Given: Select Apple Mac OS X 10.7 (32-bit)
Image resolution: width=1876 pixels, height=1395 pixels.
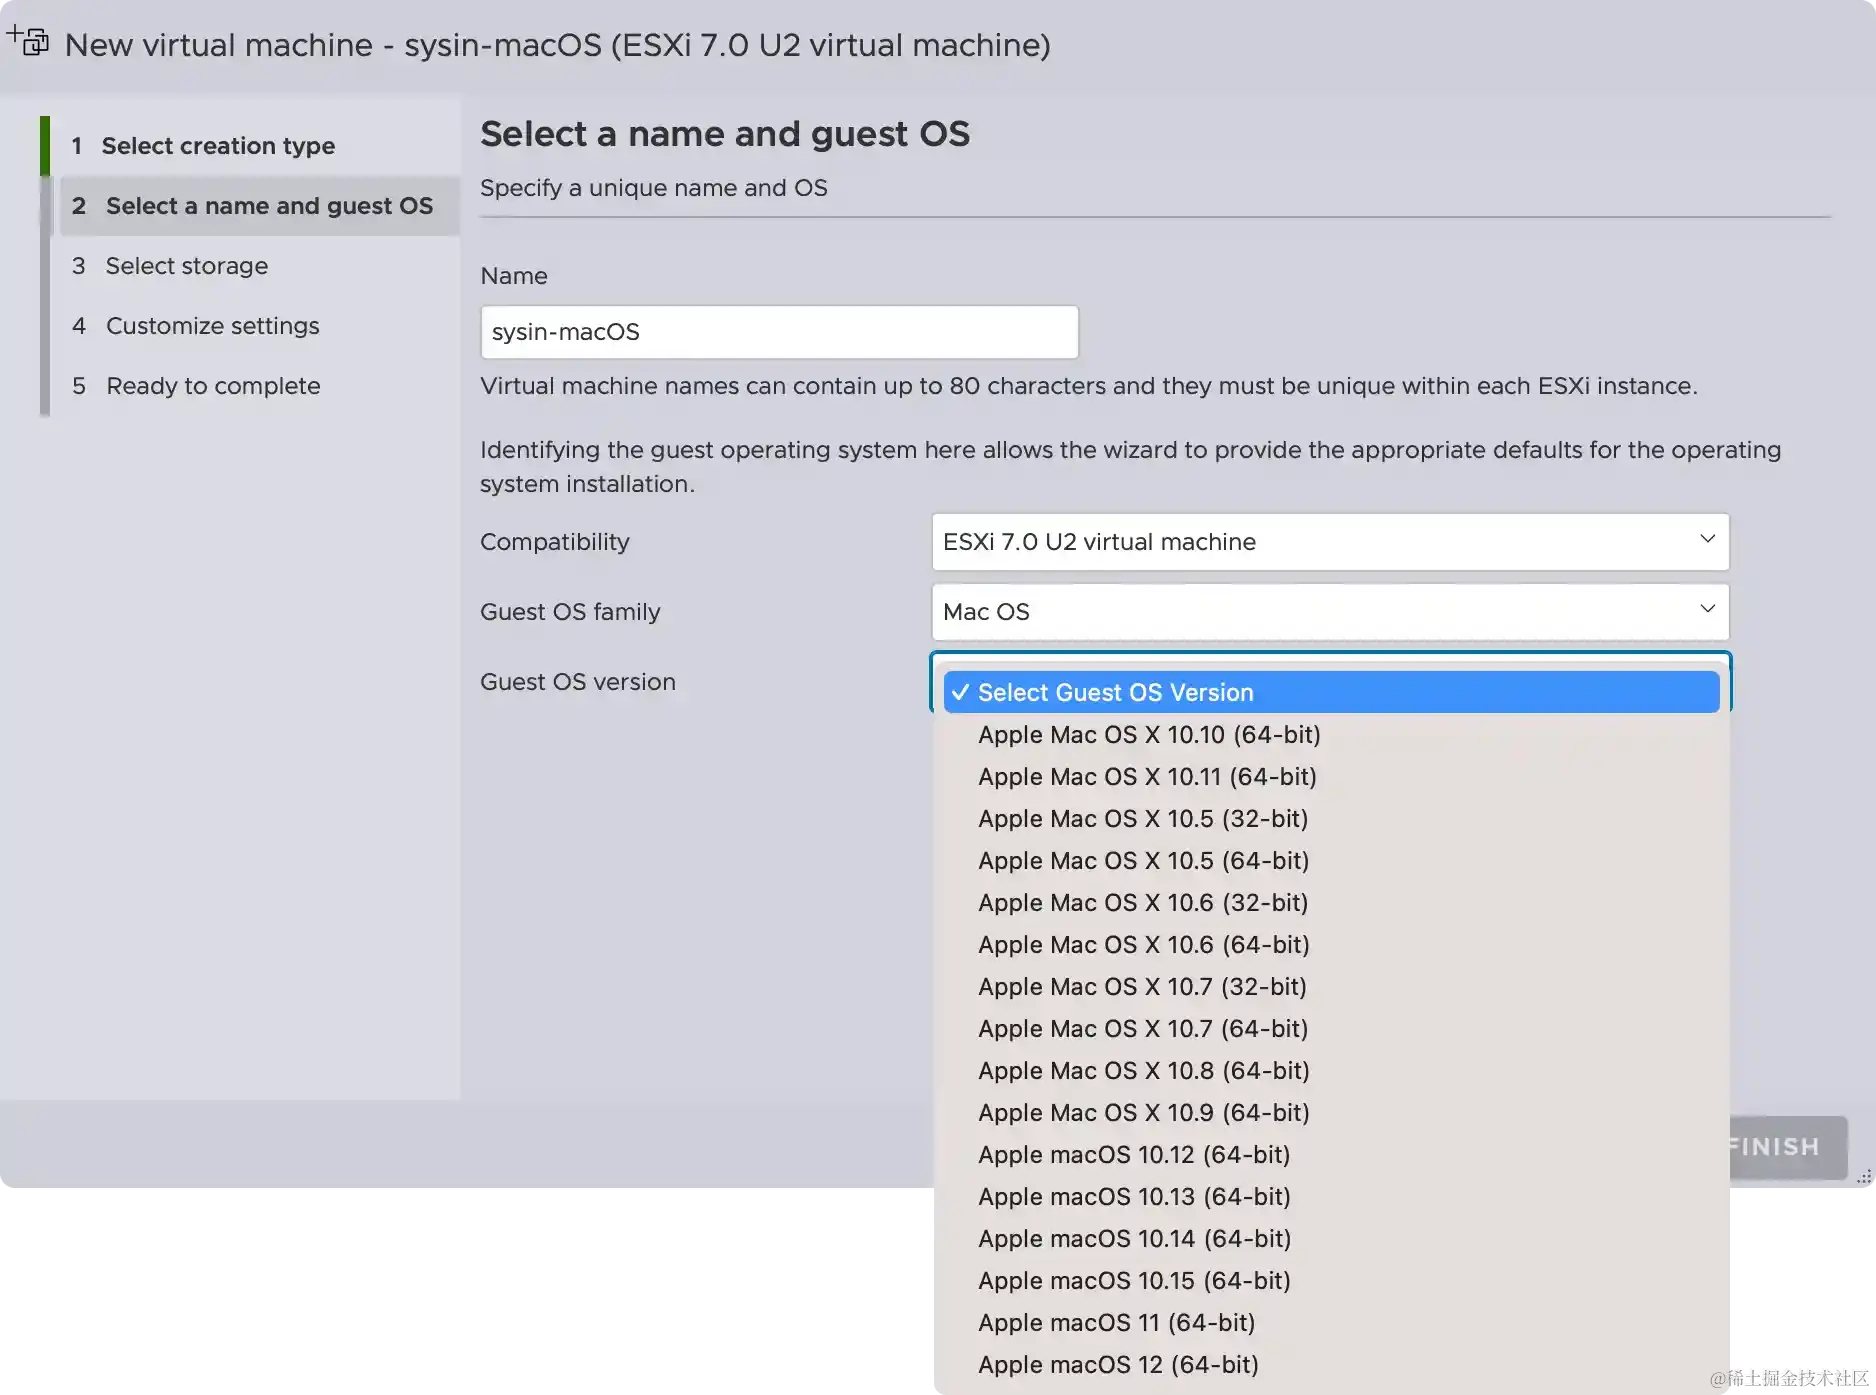Looking at the screenshot, I should (1141, 986).
